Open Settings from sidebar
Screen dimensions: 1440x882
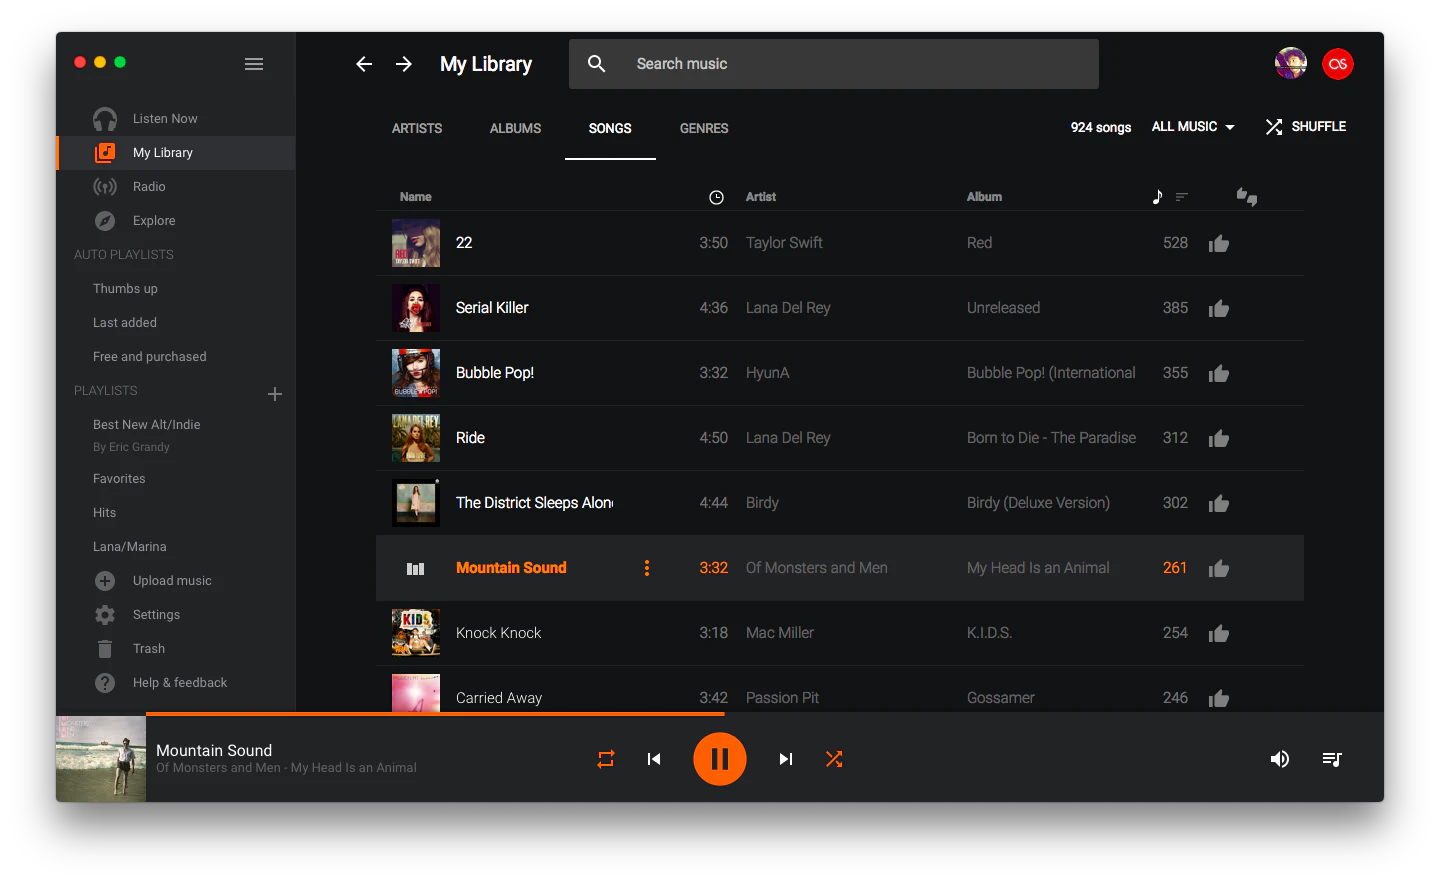(176, 615)
